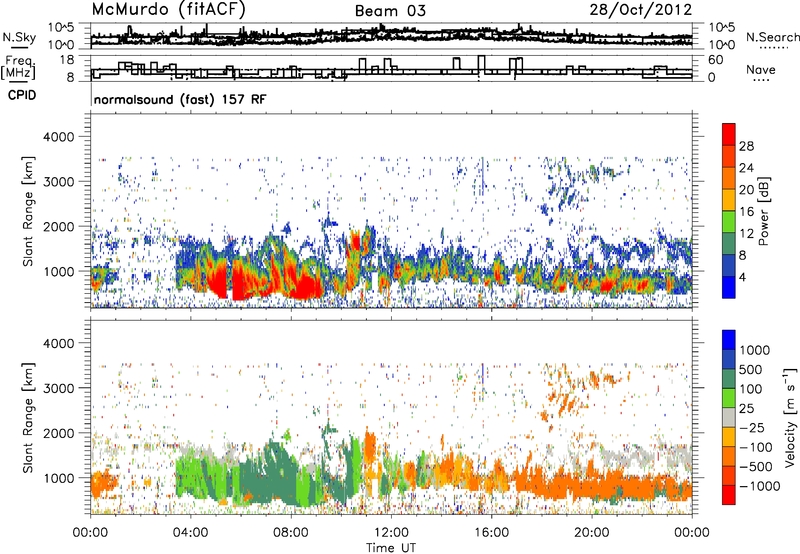Click the 2000 tick in velocity panel
The width and height of the screenshot is (800, 554).
click(58, 433)
